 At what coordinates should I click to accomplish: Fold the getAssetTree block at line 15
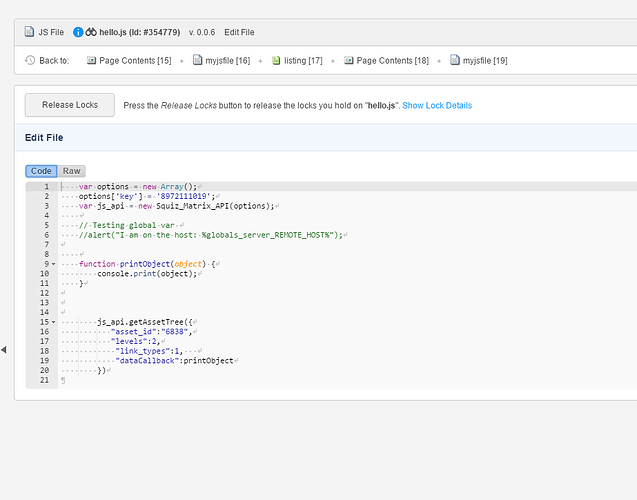53,323
